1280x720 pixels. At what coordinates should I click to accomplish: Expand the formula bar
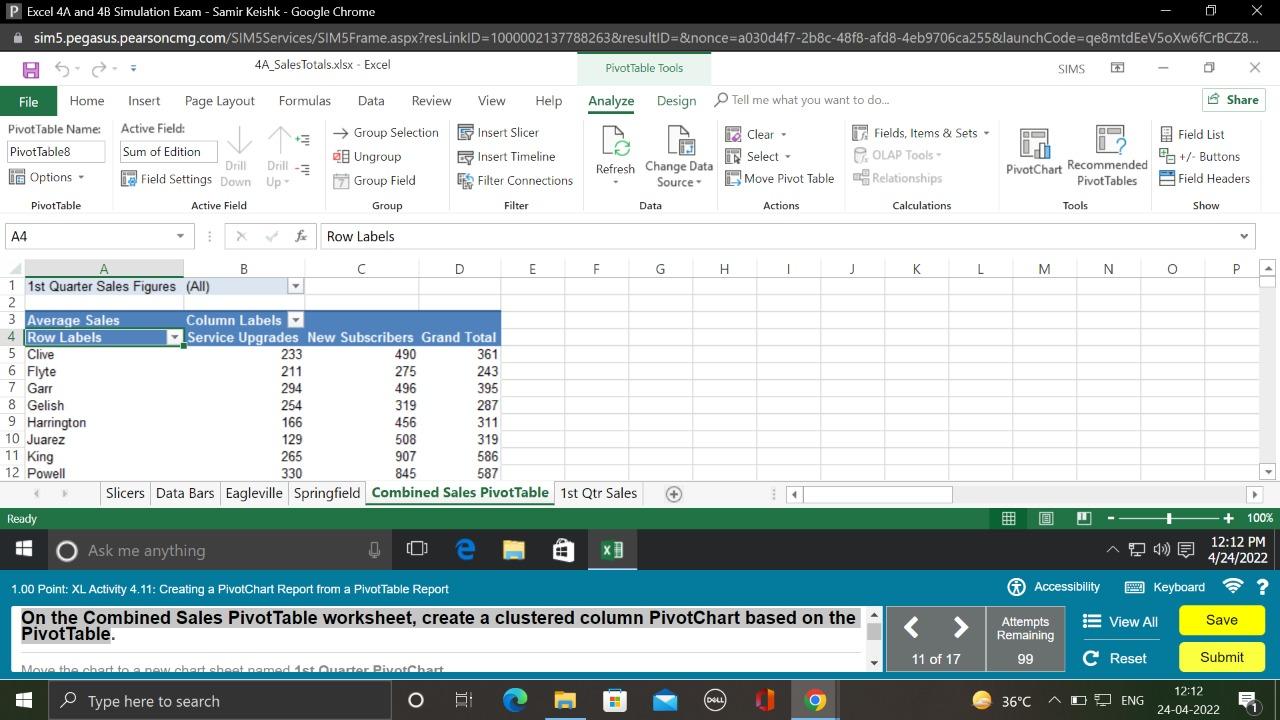coord(1244,237)
